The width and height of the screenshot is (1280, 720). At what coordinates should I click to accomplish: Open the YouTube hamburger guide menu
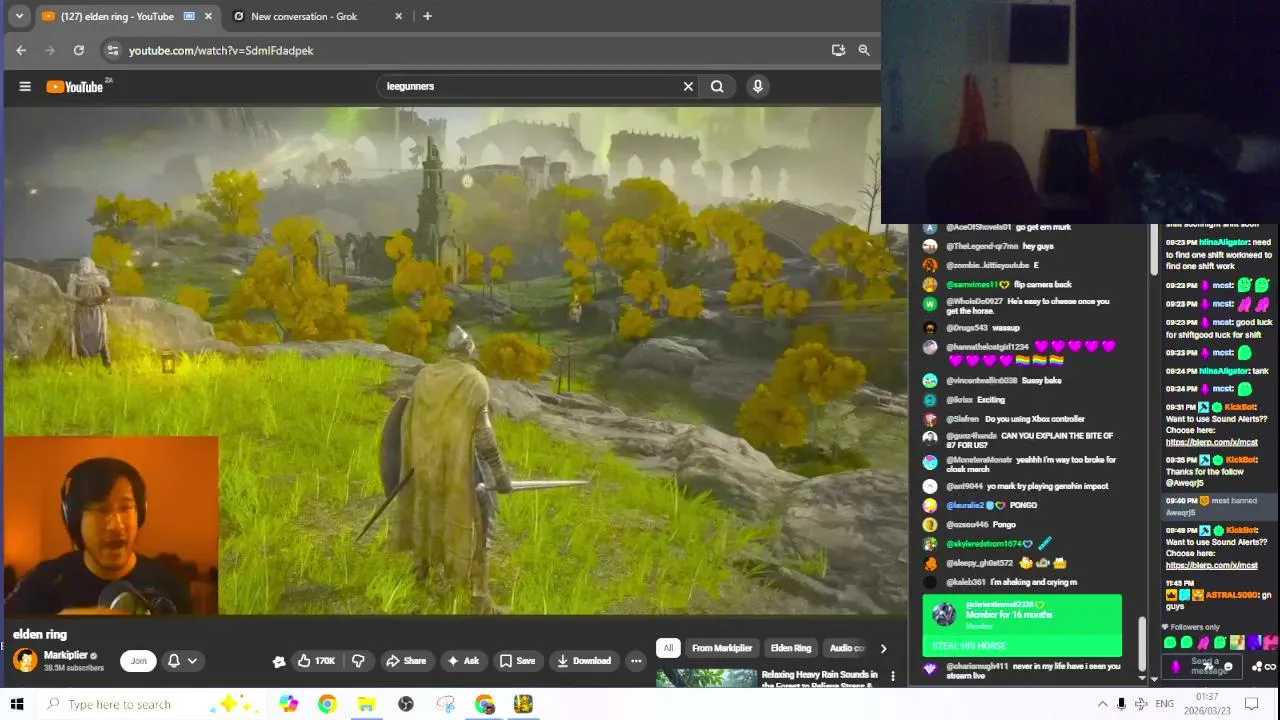[x=25, y=86]
